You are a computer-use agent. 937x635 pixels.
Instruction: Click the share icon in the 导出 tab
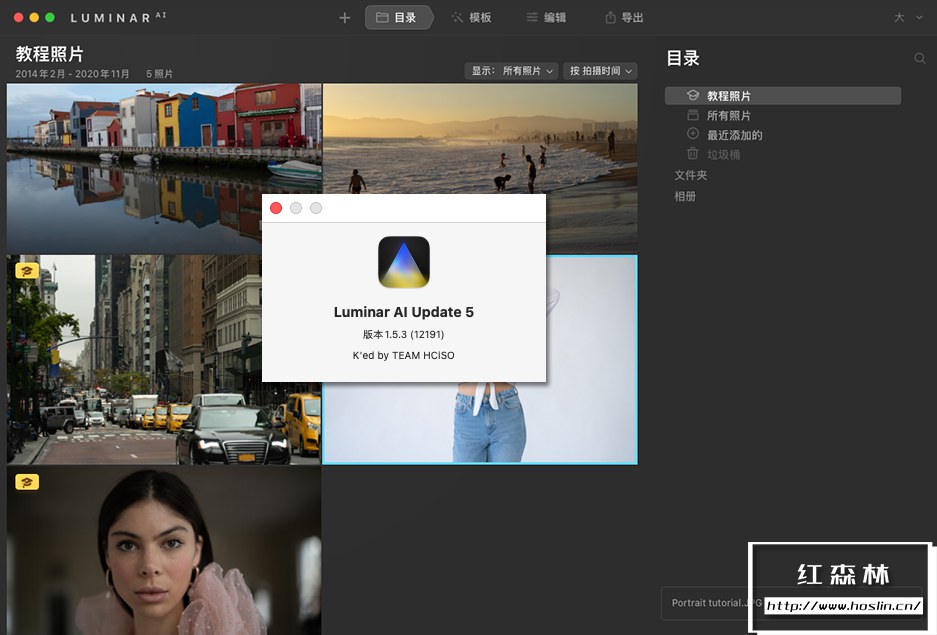pyautogui.click(x=610, y=18)
